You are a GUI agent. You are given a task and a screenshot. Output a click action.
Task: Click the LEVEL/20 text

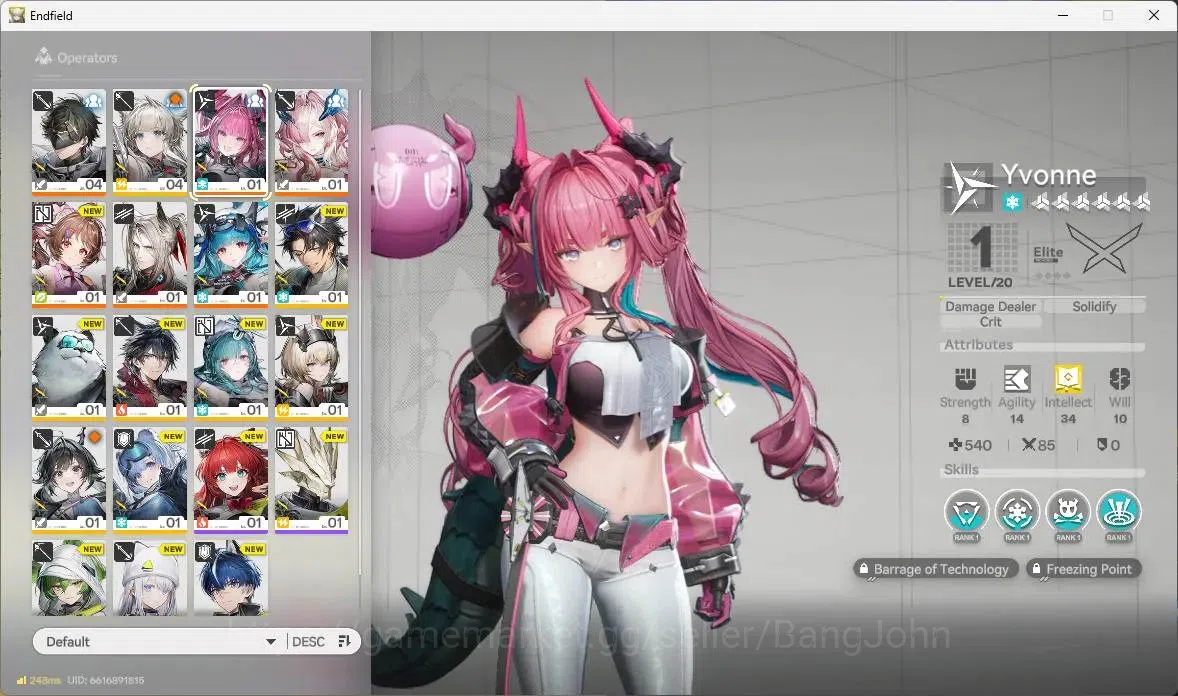(980, 282)
